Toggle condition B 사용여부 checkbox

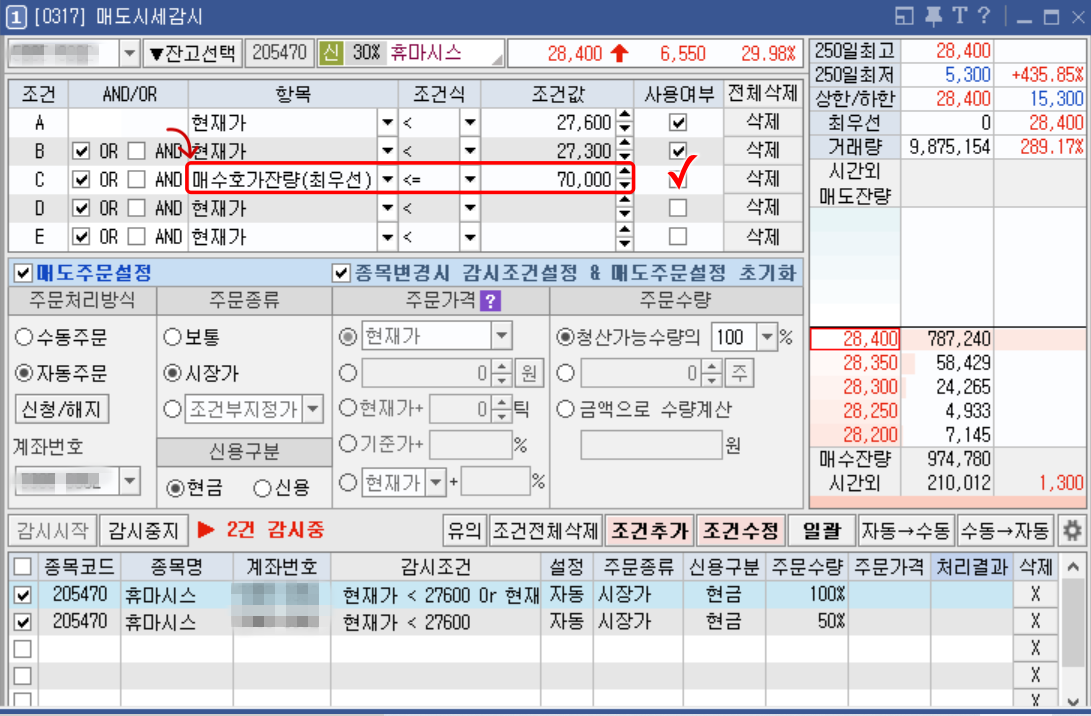[678, 150]
